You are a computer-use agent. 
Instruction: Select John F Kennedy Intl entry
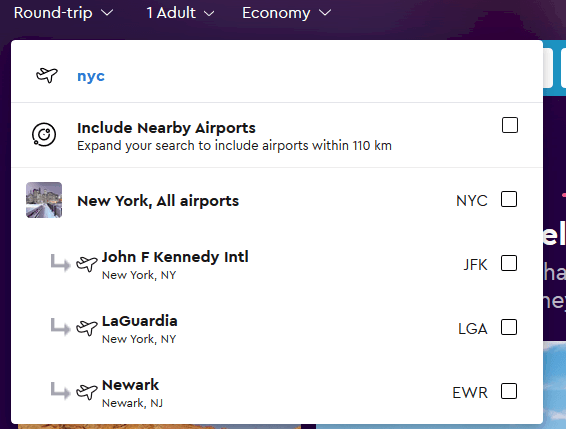[x=277, y=264]
